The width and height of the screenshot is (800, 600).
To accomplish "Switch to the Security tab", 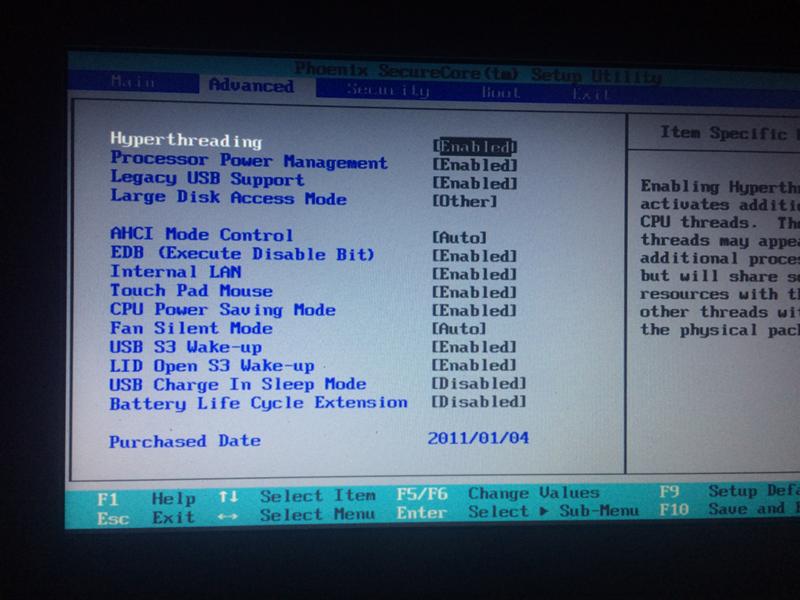I will (x=388, y=90).
